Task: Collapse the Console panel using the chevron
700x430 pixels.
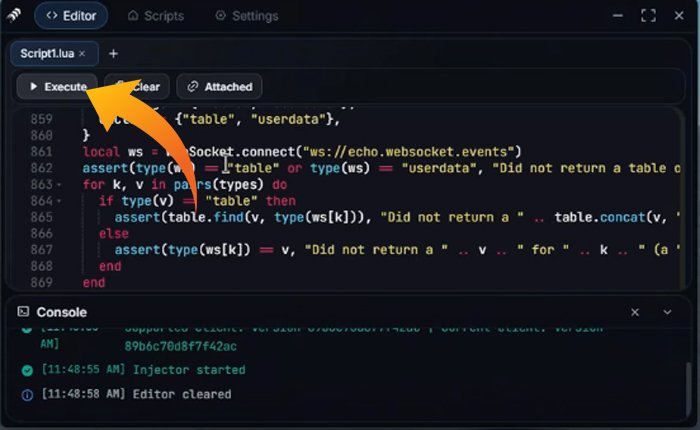Action: click(x=668, y=312)
